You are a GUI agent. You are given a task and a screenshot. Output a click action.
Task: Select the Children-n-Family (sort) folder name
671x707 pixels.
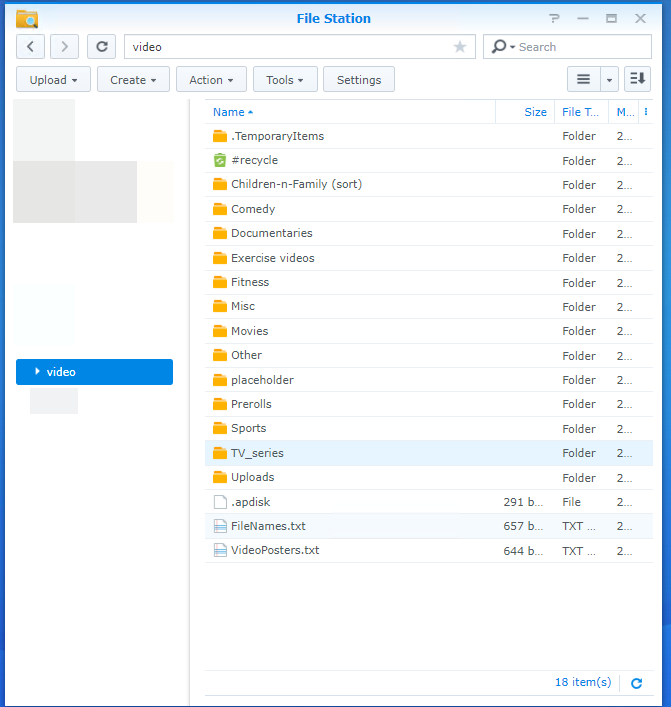[x=297, y=184]
